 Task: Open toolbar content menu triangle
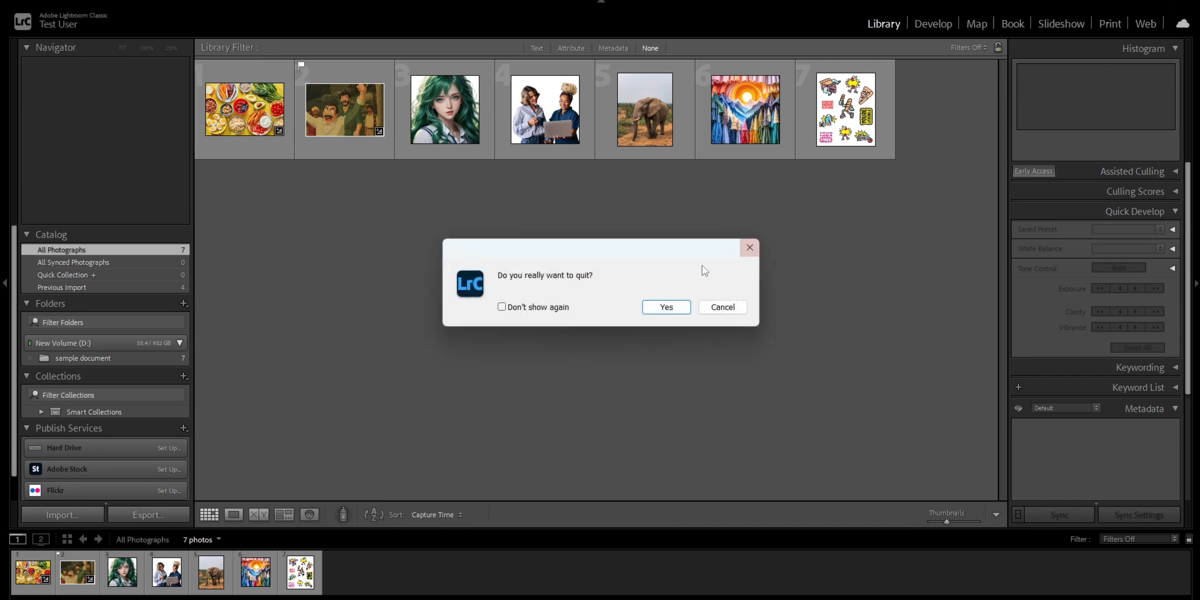point(996,514)
